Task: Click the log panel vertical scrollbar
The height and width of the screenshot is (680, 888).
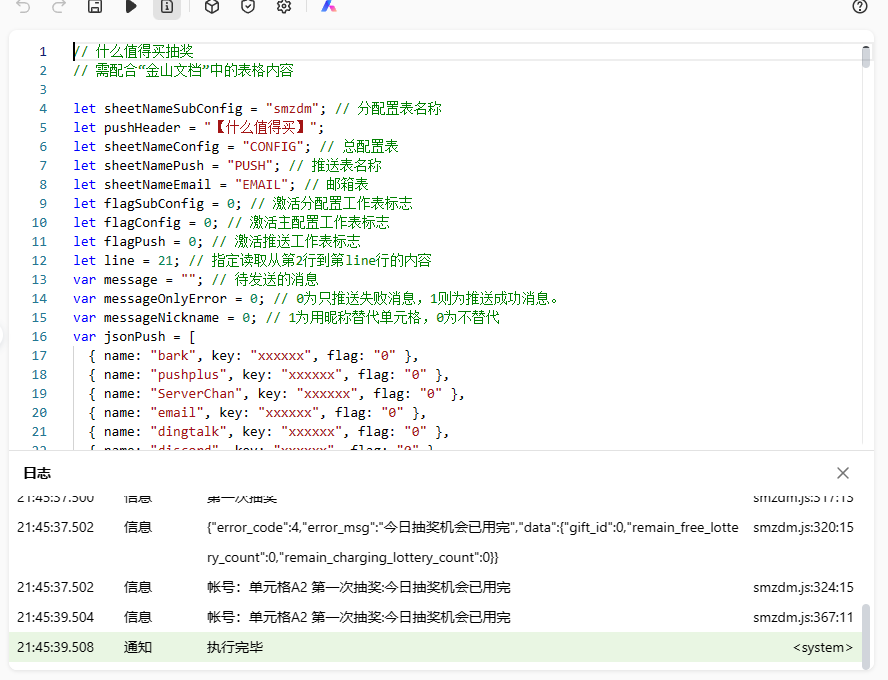Action: tap(866, 630)
